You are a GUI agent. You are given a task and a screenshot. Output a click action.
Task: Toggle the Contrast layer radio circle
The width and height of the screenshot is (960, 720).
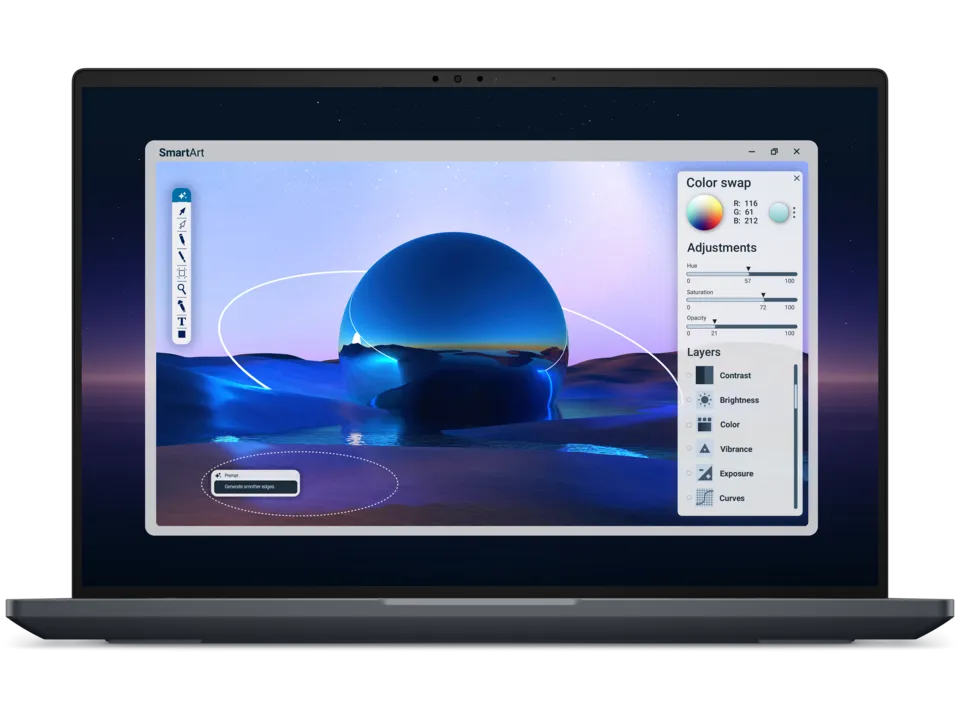[x=689, y=375]
